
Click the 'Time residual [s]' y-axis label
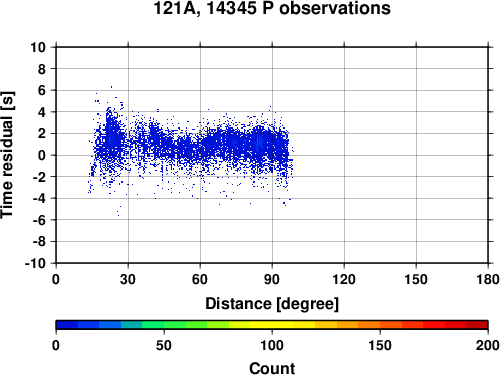click(7, 155)
